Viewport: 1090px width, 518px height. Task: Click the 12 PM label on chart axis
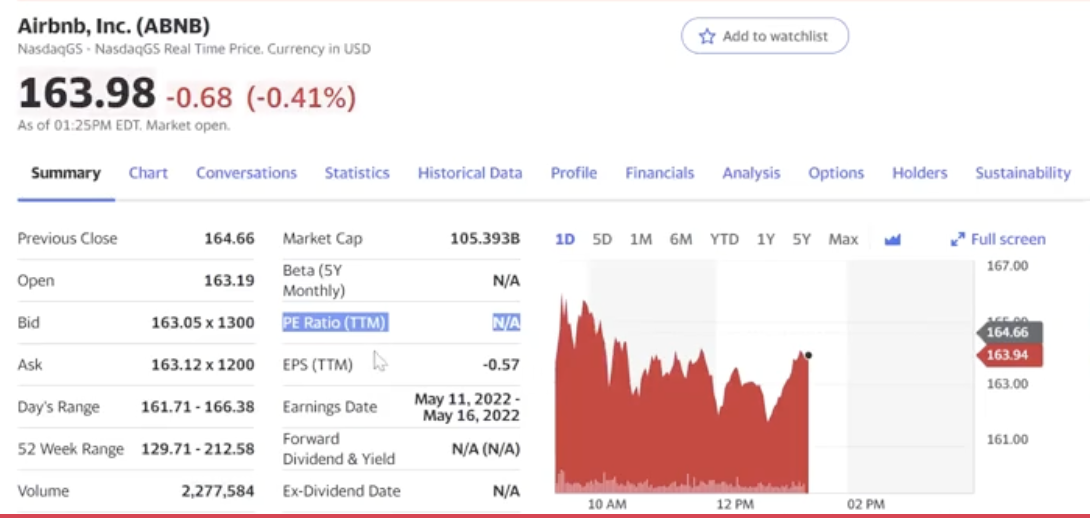[735, 504]
